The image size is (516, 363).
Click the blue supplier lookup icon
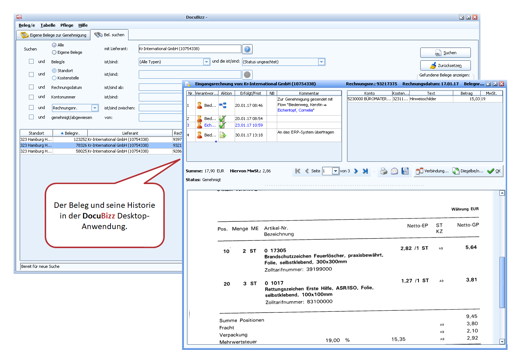(247, 49)
